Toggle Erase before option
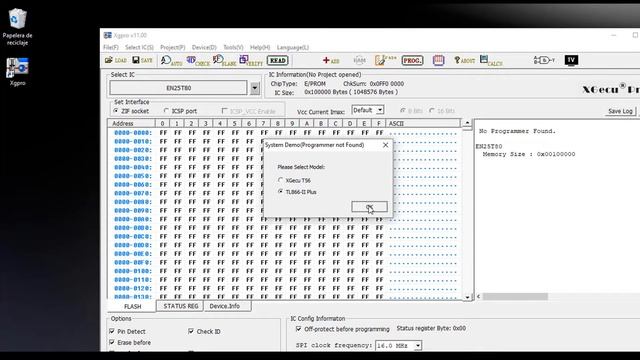Image resolution: width=640 pixels, height=360 pixels. click(x=130, y=342)
